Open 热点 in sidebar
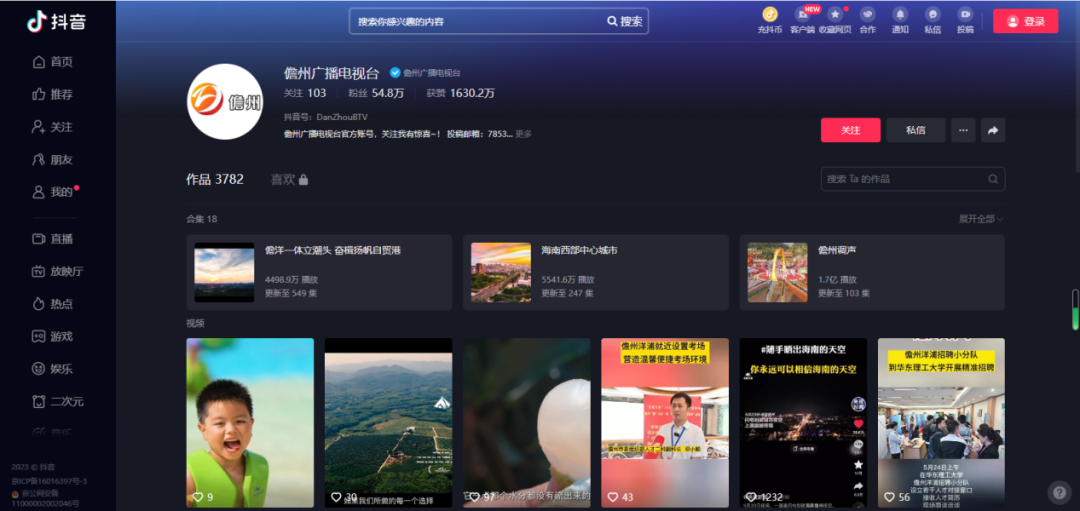The height and width of the screenshot is (511, 1080). pos(53,304)
